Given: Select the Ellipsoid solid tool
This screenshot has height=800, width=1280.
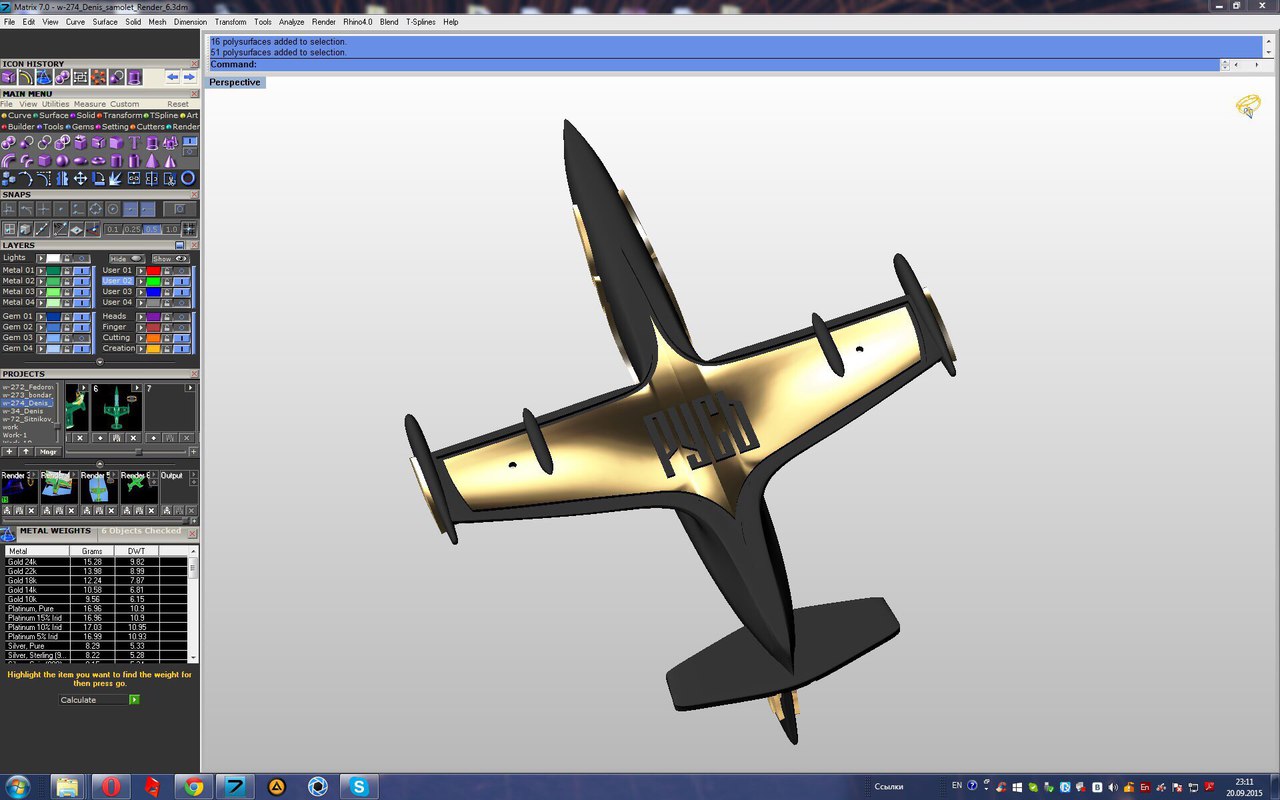Looking at the screenshot, I should (80, 161).
